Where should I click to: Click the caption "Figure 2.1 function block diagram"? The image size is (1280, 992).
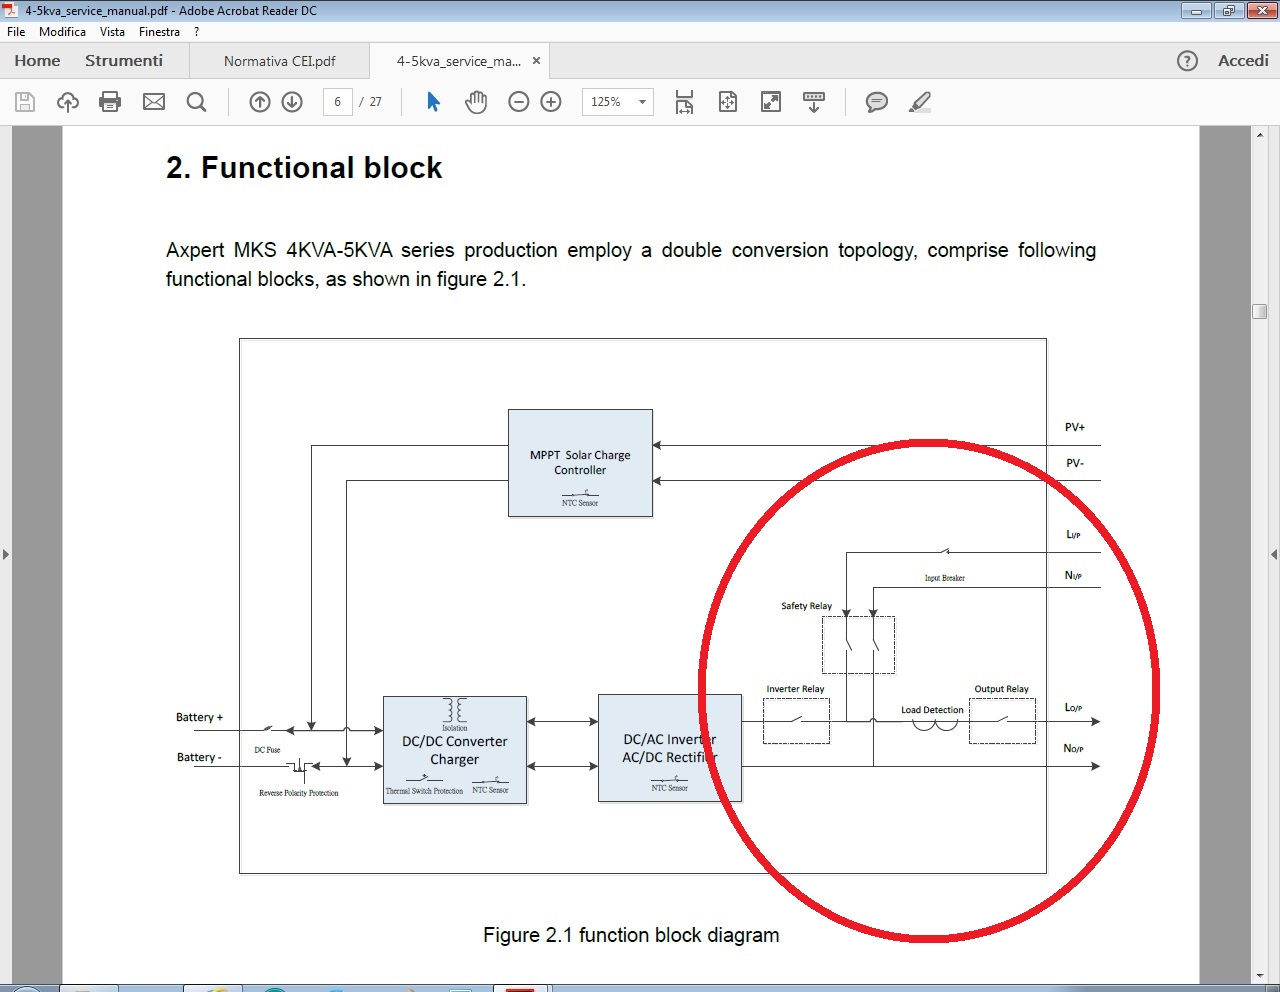pyautogui.click(x=631, y=935)
